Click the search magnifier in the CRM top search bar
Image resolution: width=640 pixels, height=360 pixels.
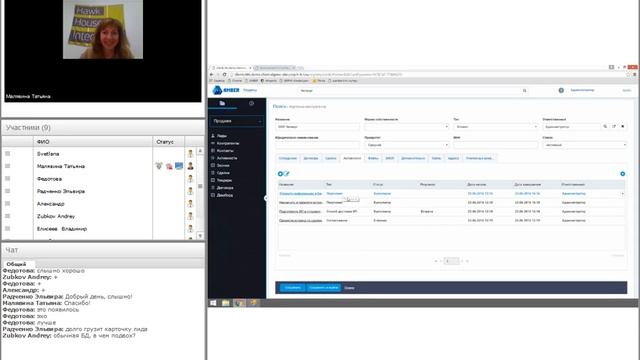coord(524,91)
